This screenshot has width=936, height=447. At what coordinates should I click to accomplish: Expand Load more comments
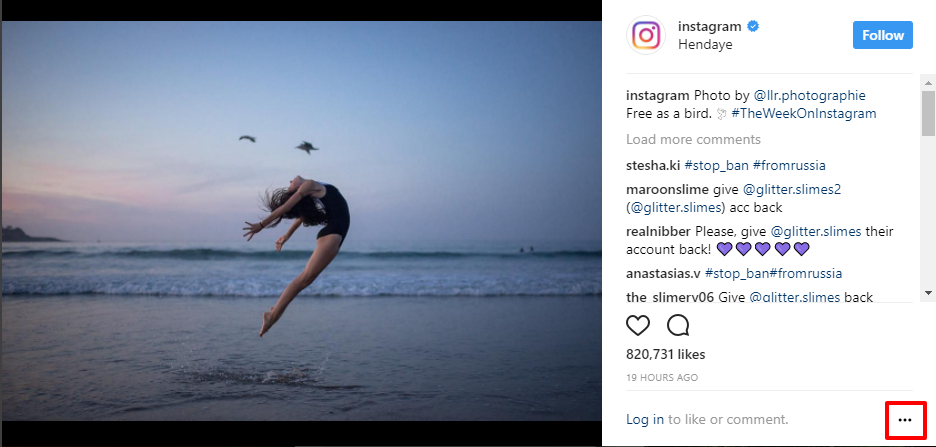[693, 139]
